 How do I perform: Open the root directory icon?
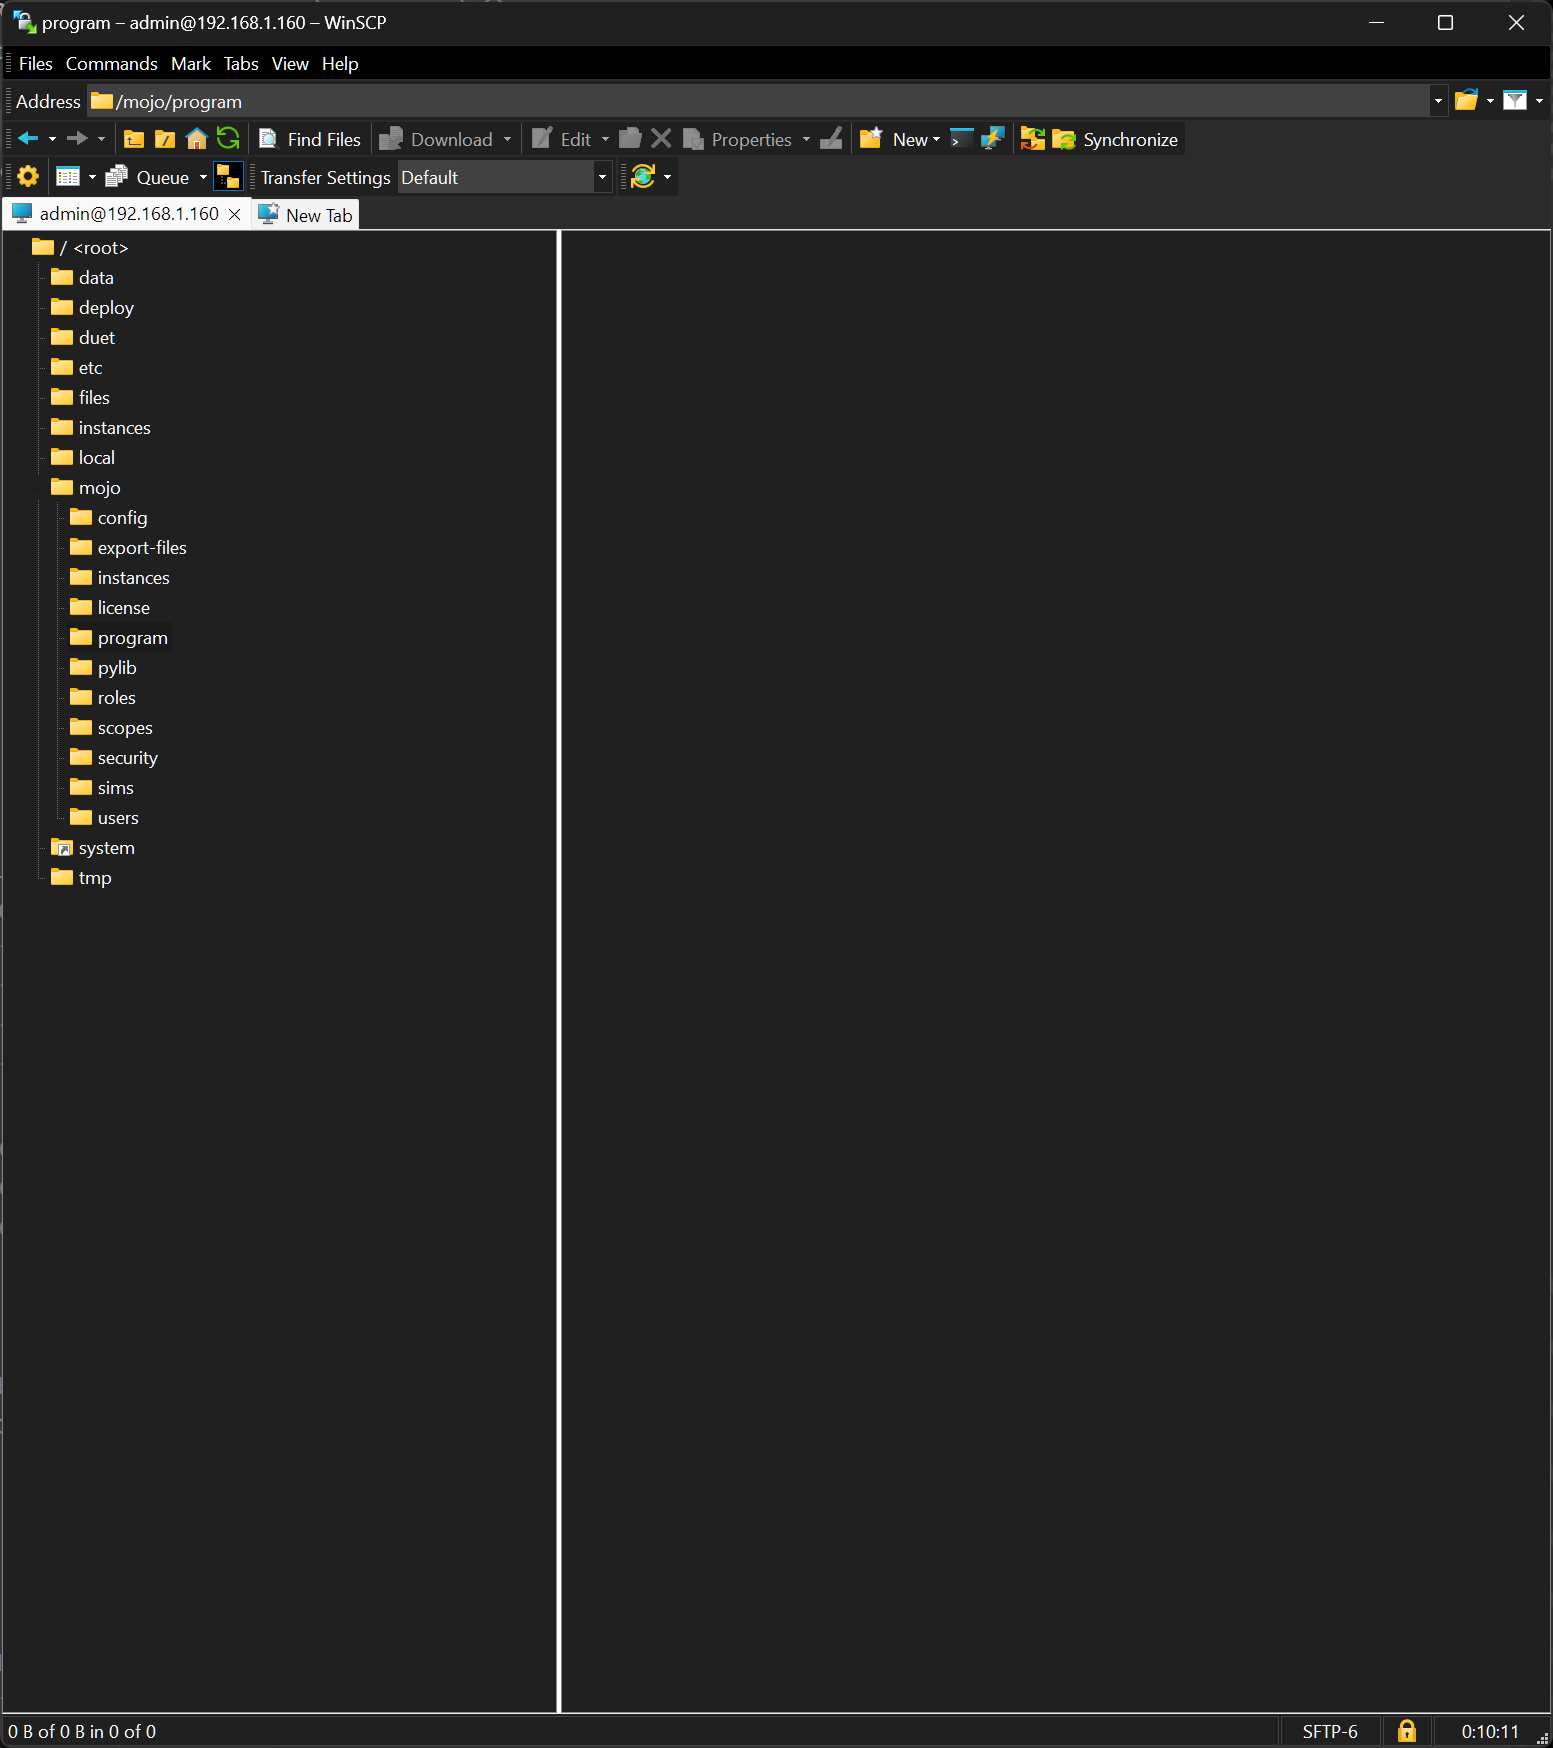click(166, 139)
